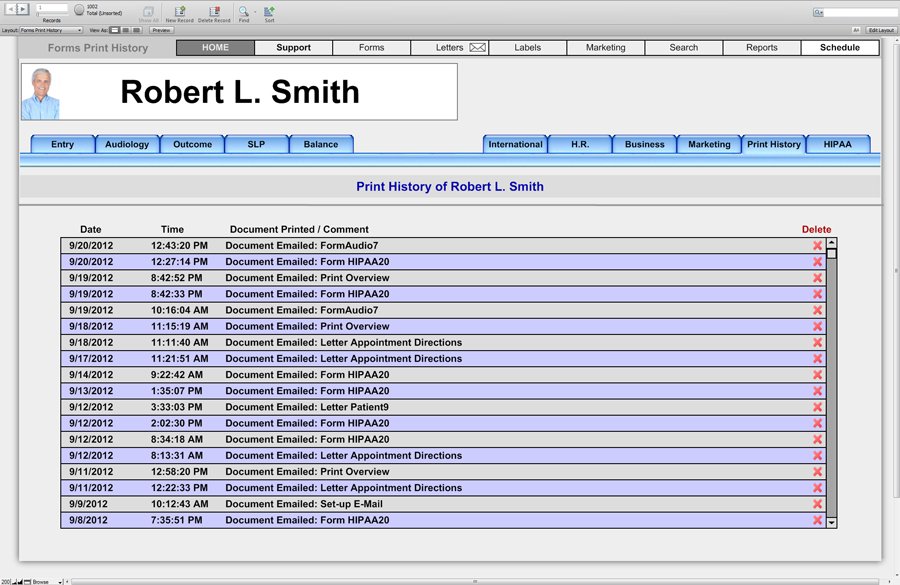Screen dimensions: 900x585
Task: Switch to View As table
Action: point(137,30)
